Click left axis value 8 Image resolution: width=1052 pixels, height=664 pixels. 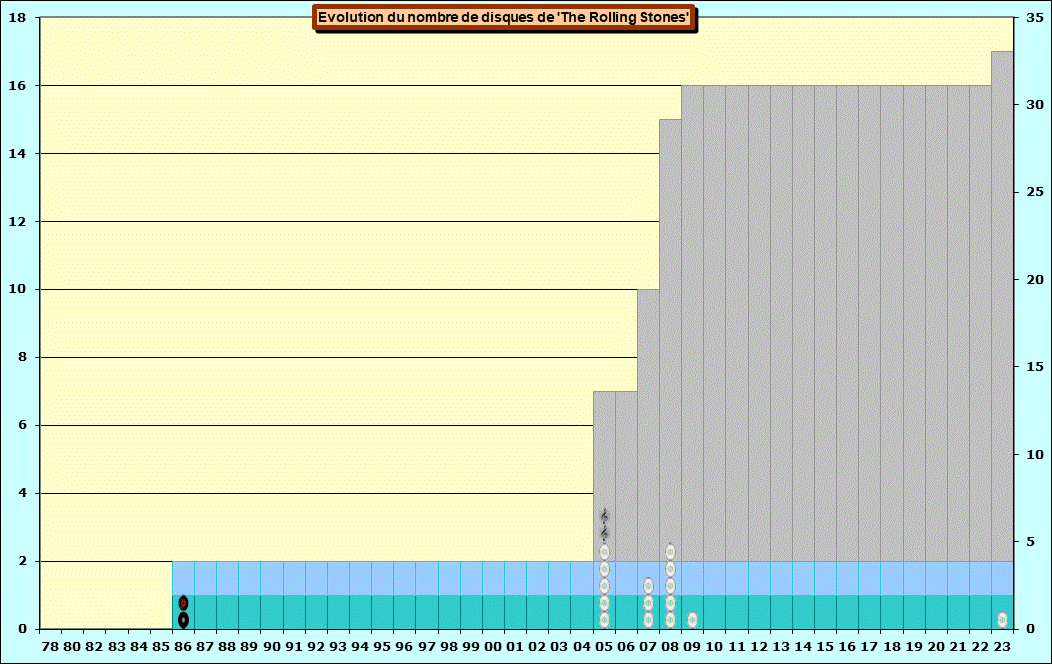[23, 357]
